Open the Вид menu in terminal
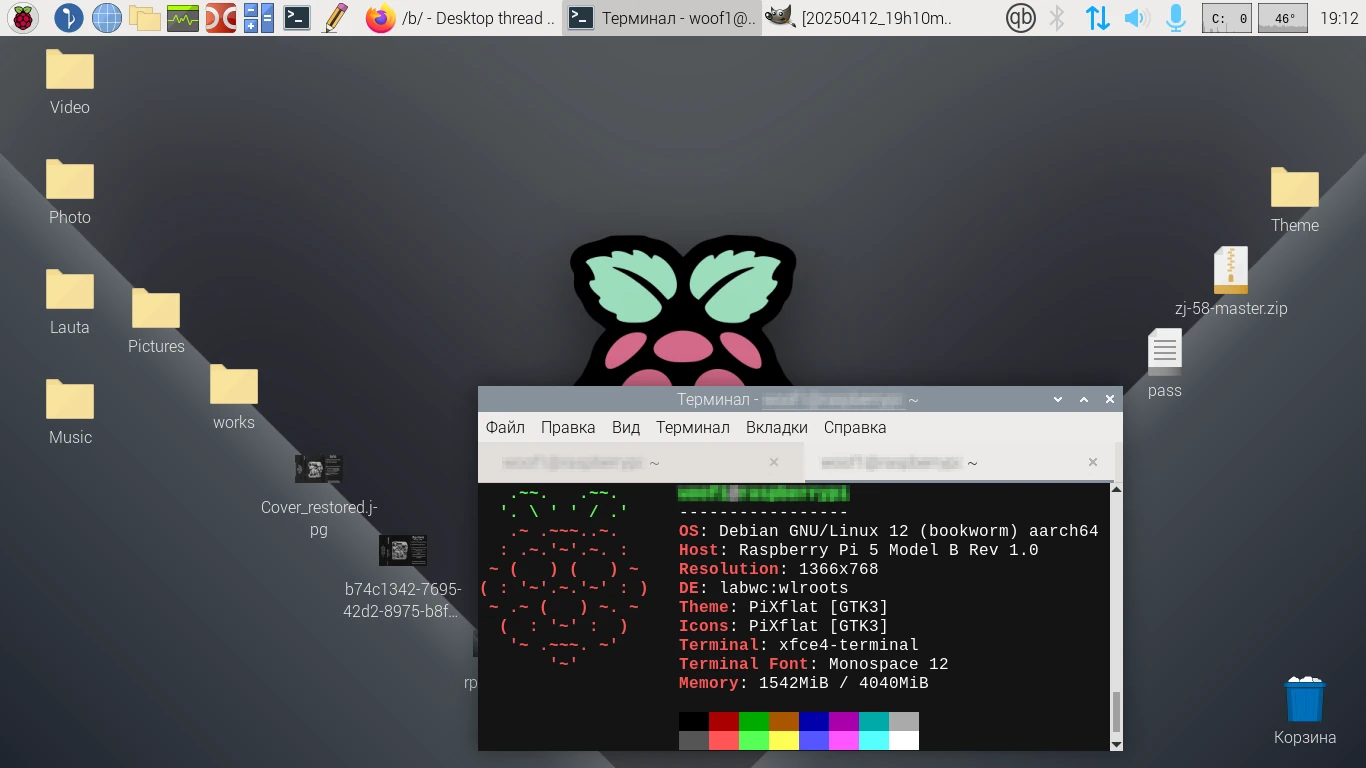The width and height of the screenshot is (1366, 768). pyautogui.click(x=626, y=427)
